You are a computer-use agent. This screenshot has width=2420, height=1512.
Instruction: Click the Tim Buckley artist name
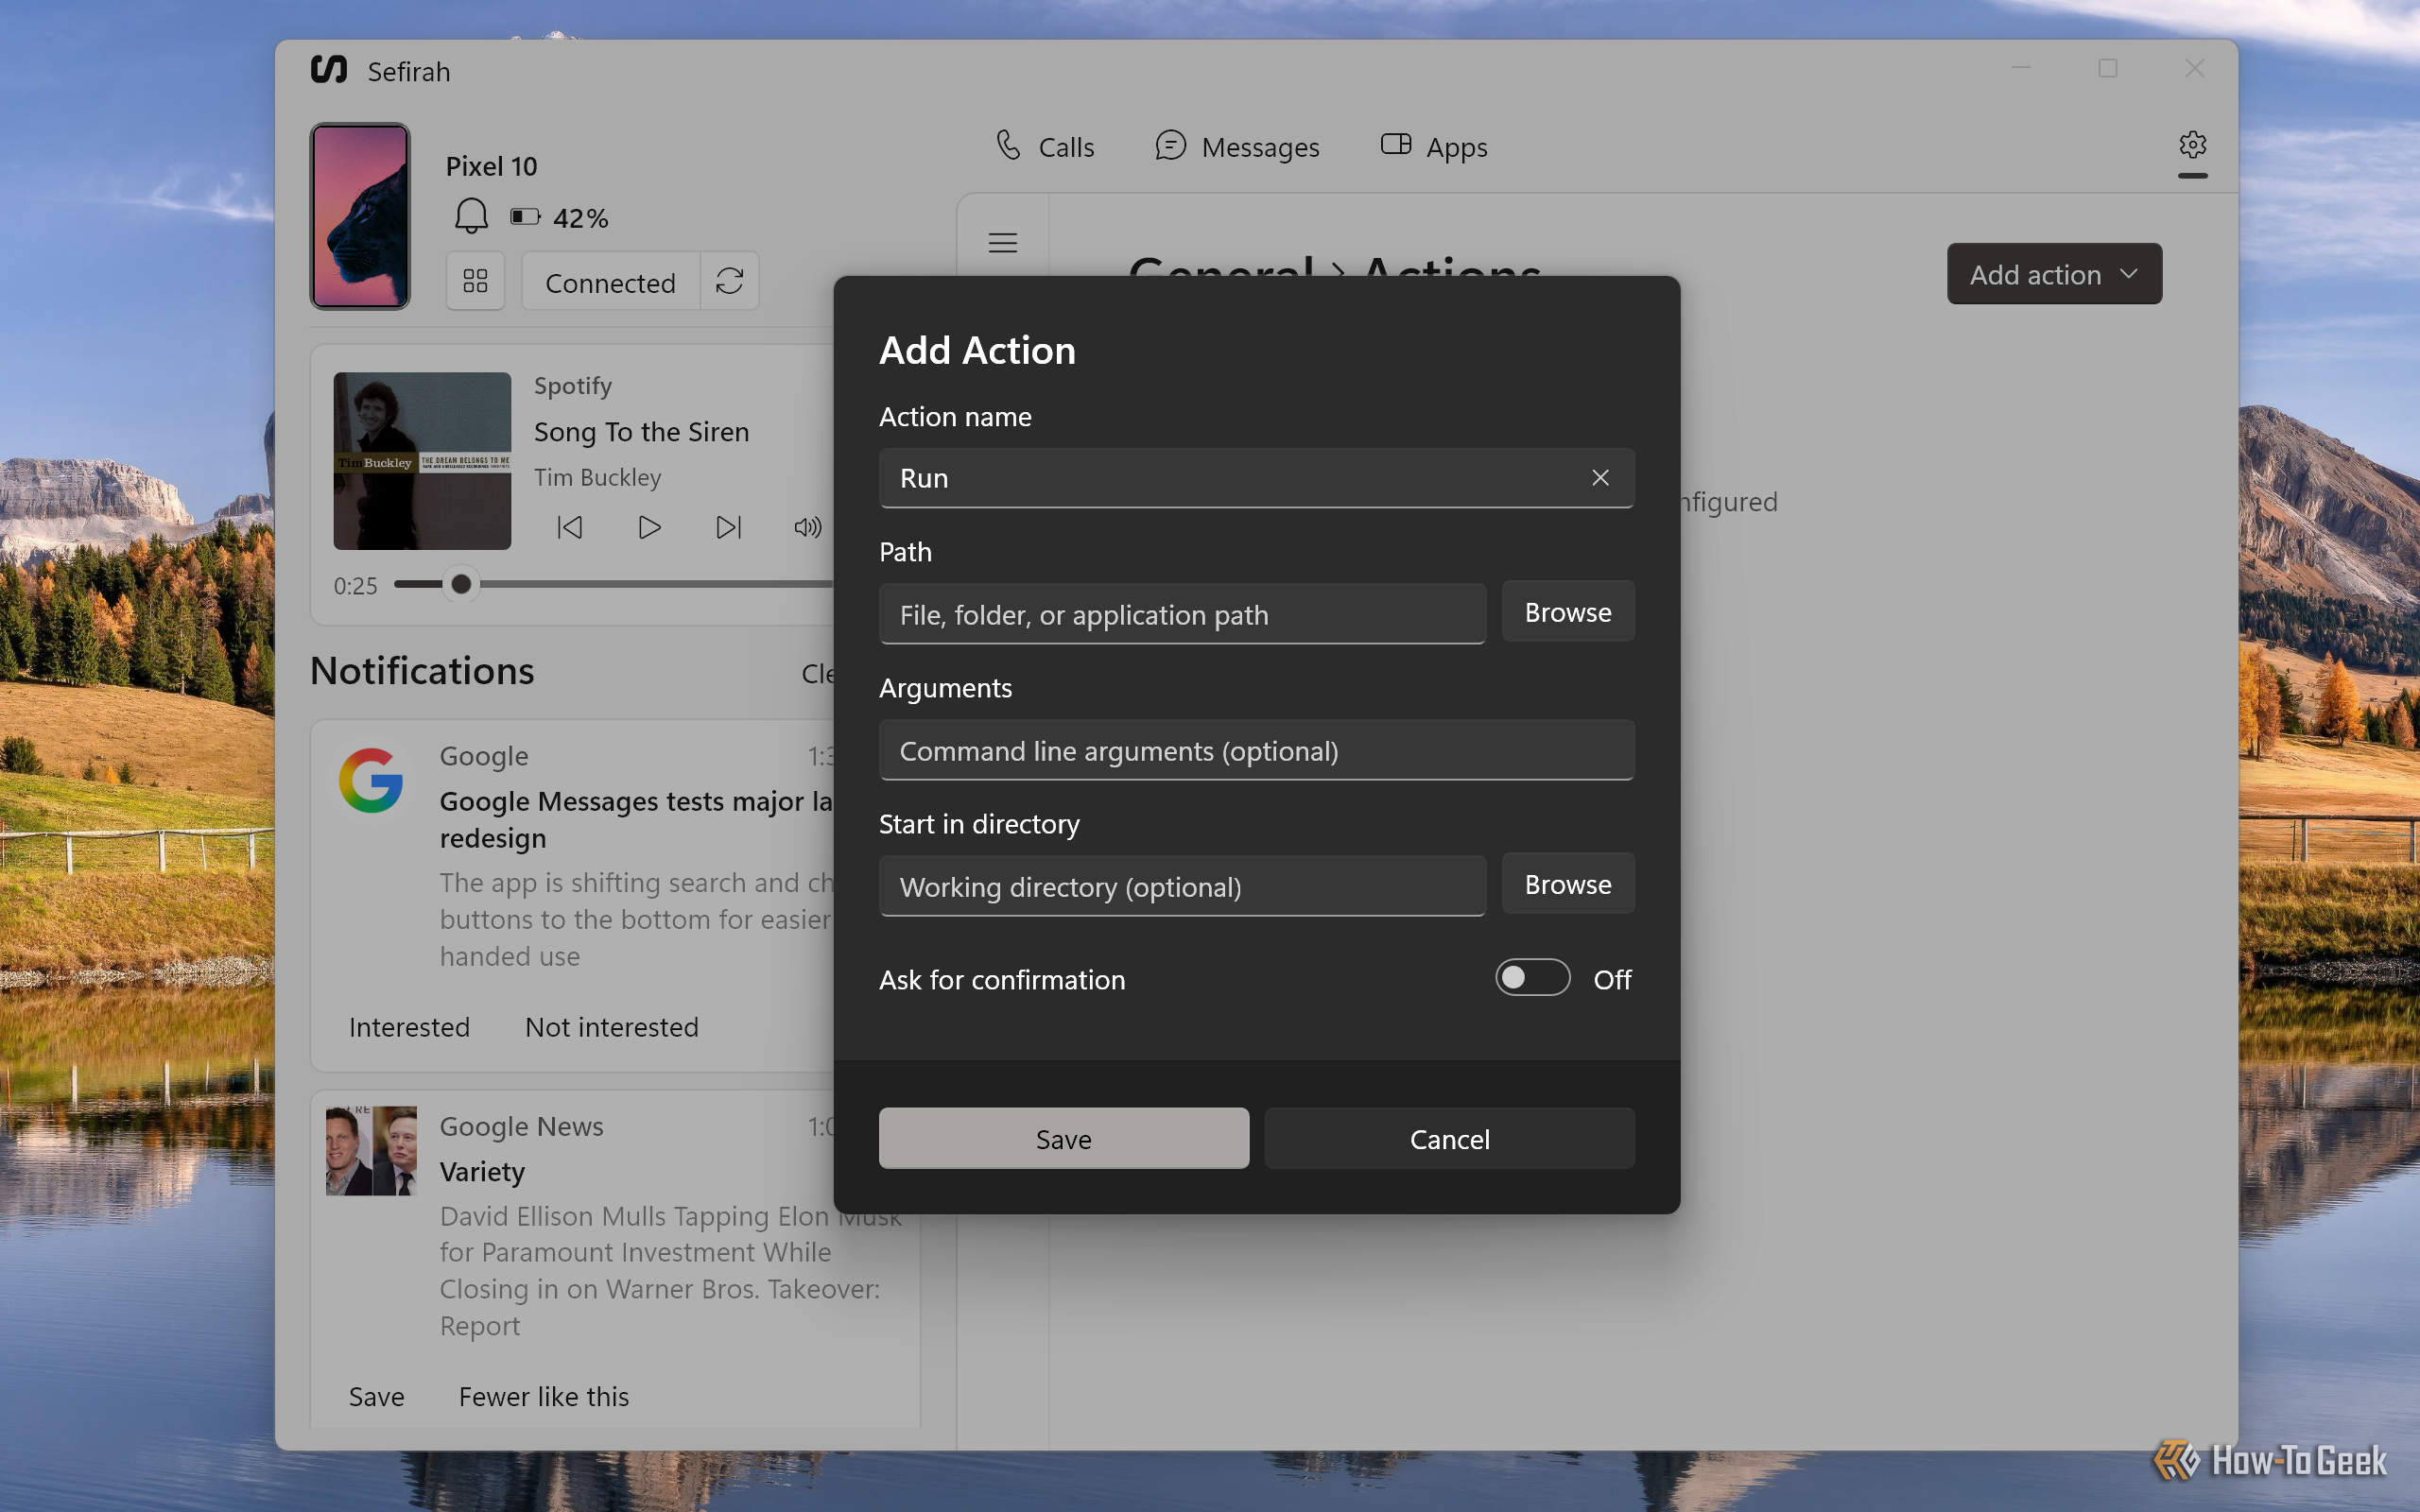pos(598,478)
